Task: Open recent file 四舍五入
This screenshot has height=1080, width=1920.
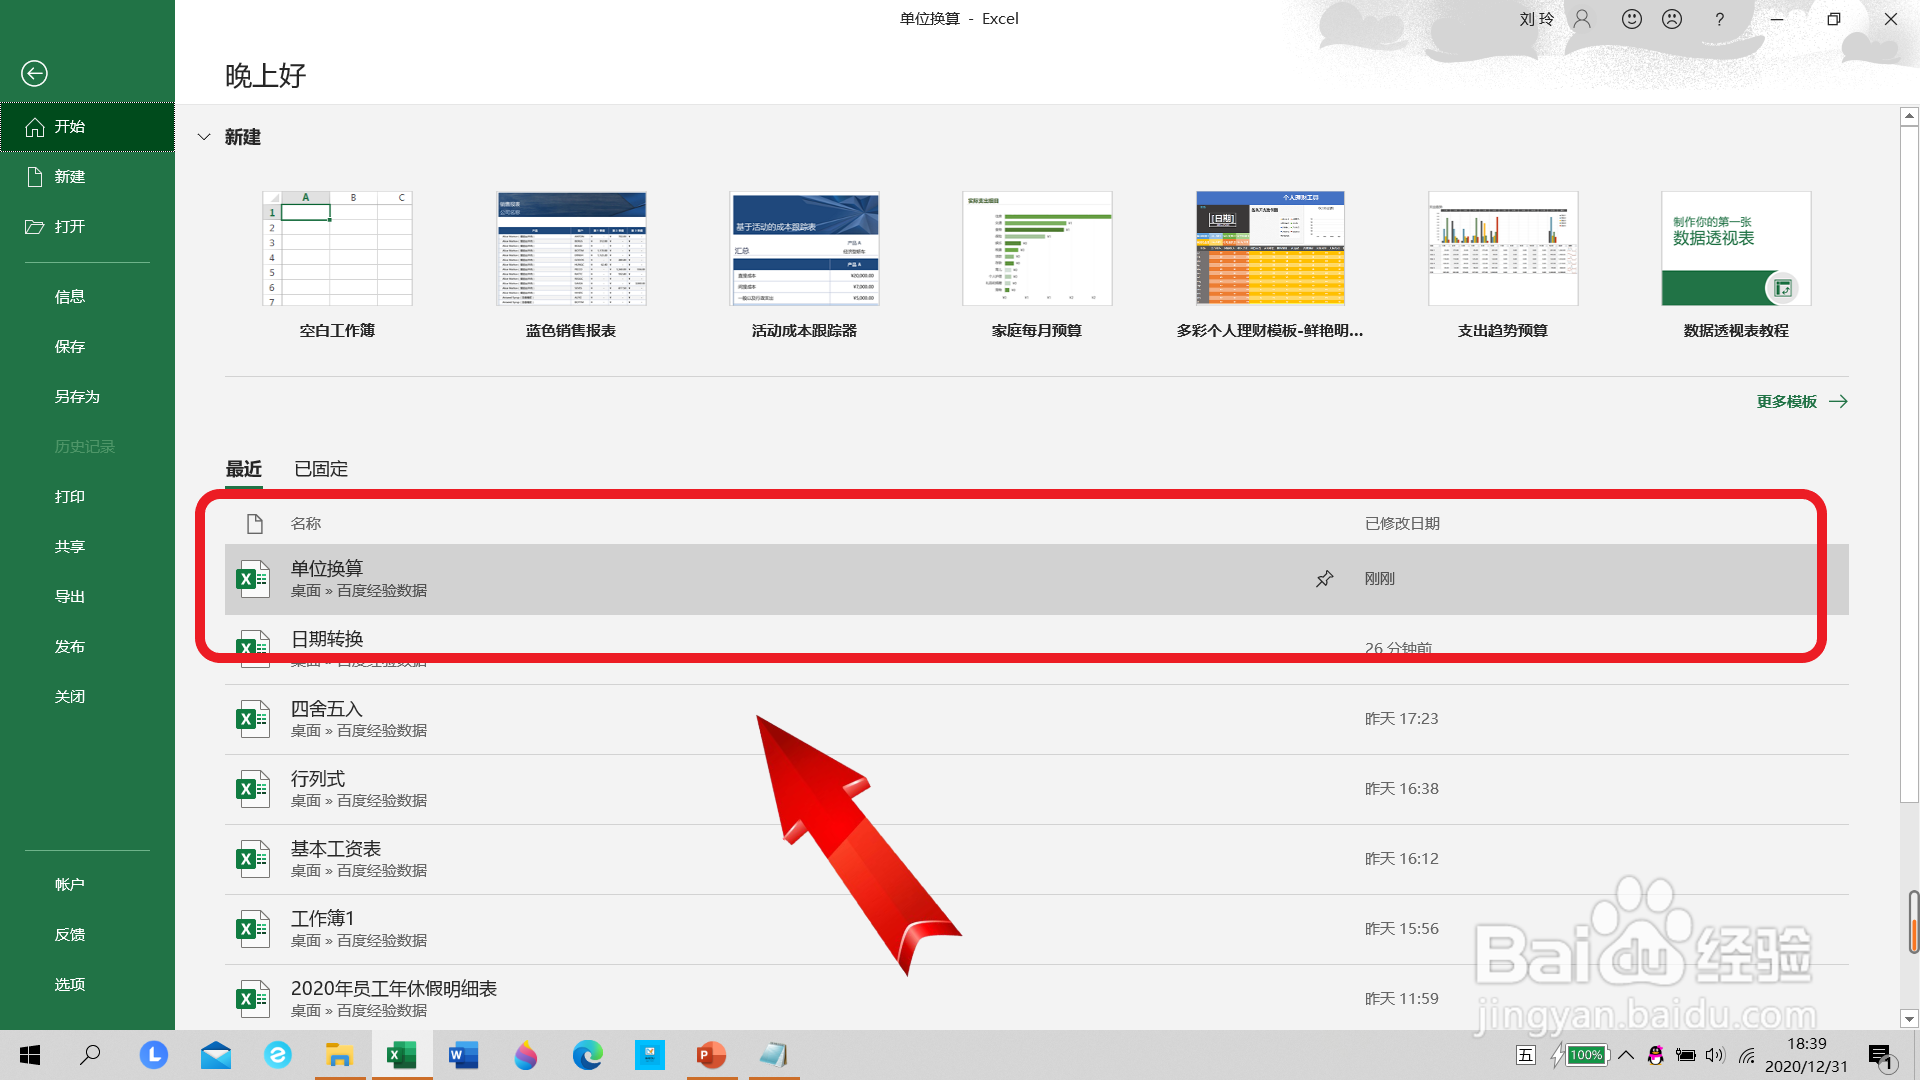Action: tap(1037, 719)
